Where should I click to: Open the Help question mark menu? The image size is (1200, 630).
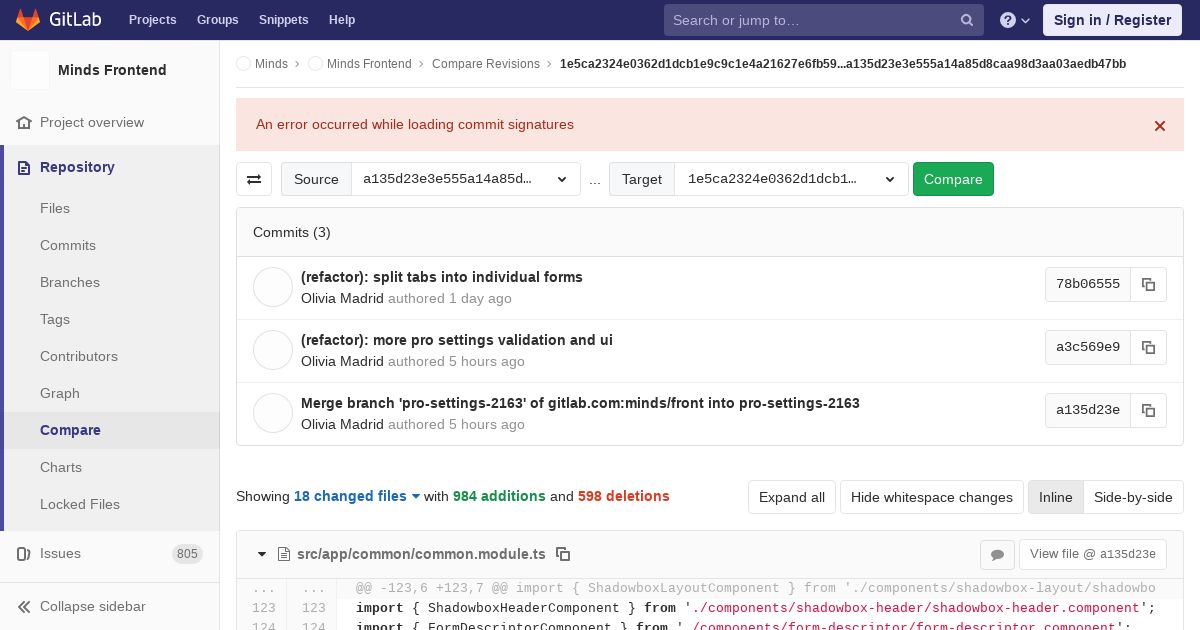tap(1015, 20)
